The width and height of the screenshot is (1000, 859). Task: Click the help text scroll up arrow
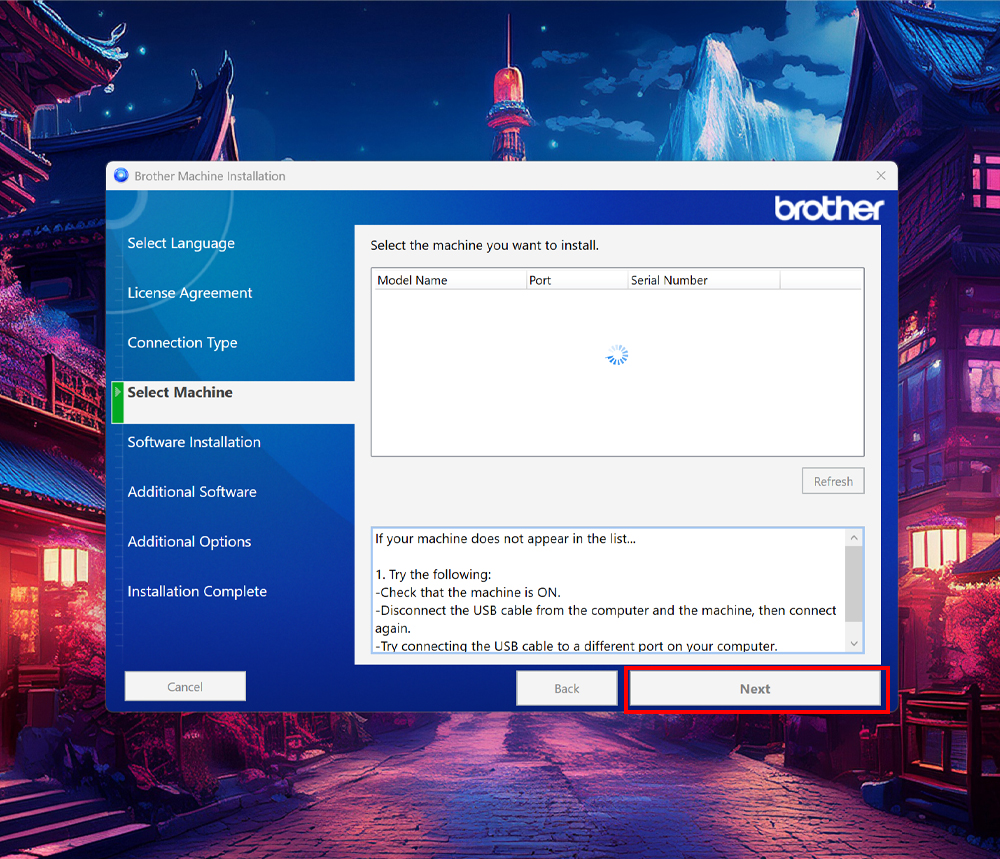coord(854,538)
